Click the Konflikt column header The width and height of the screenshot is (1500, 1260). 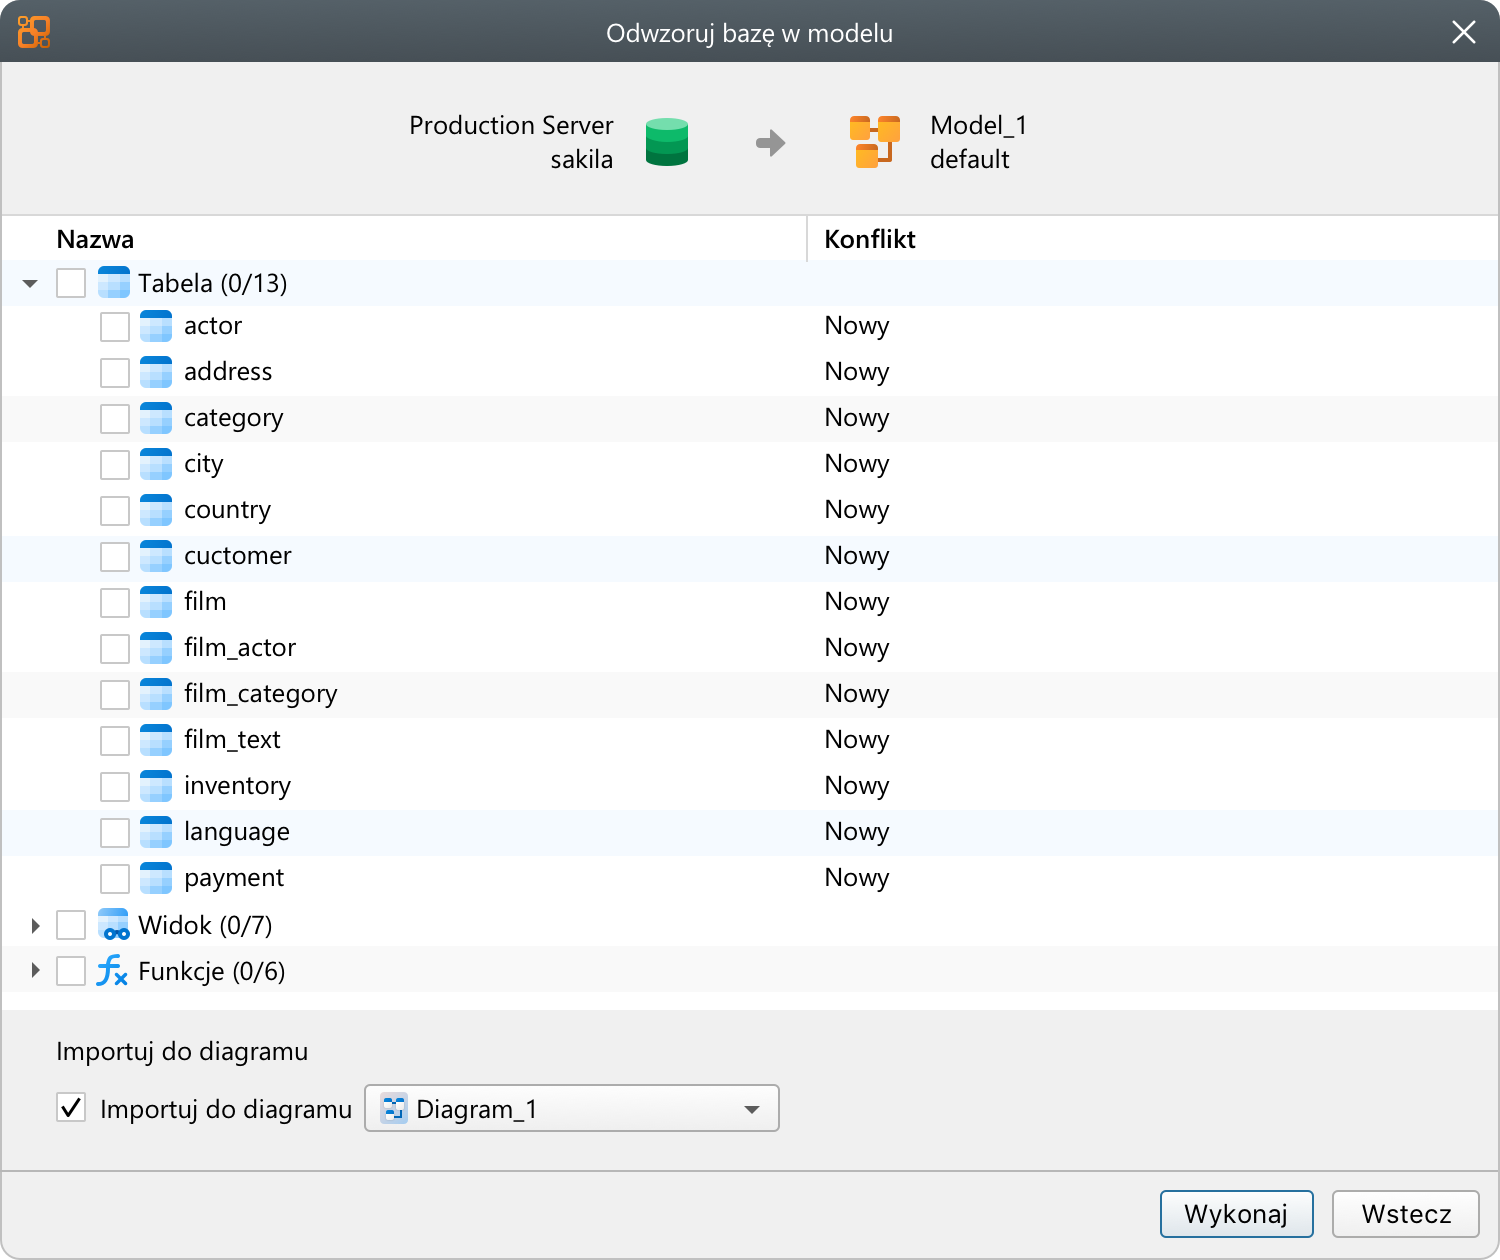[x=870, y=240]
